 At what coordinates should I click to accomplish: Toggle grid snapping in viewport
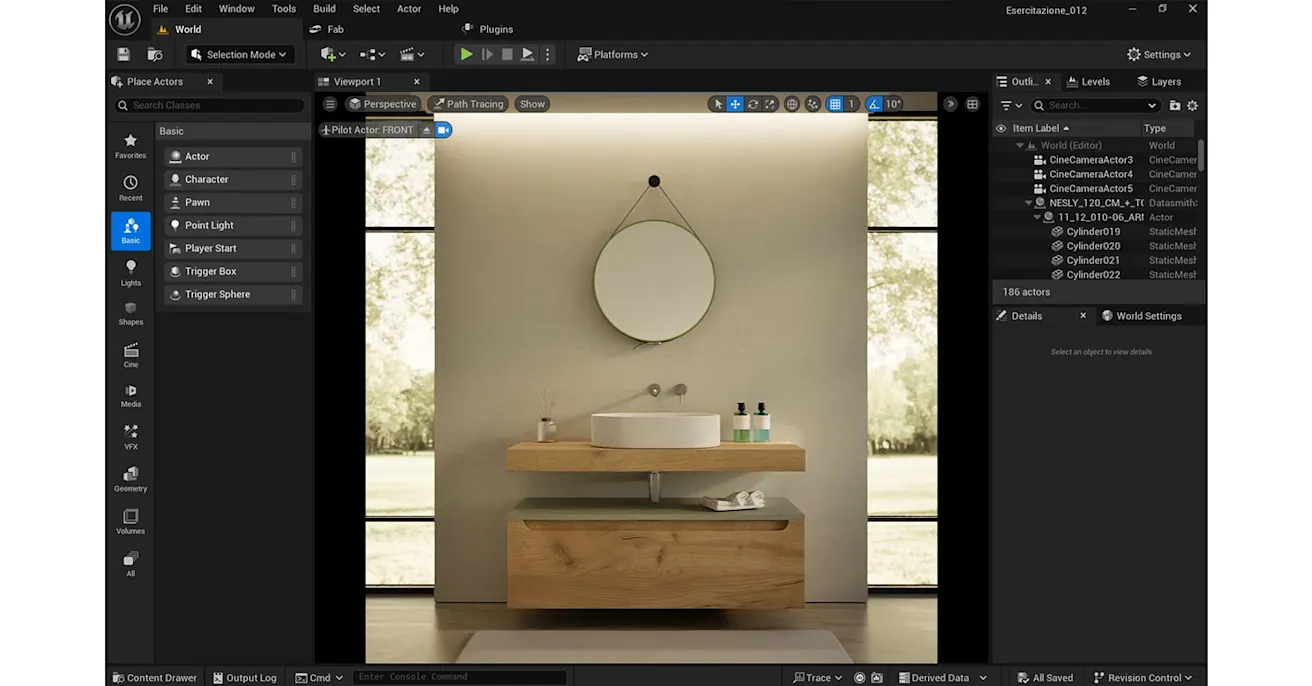[835, 104]
